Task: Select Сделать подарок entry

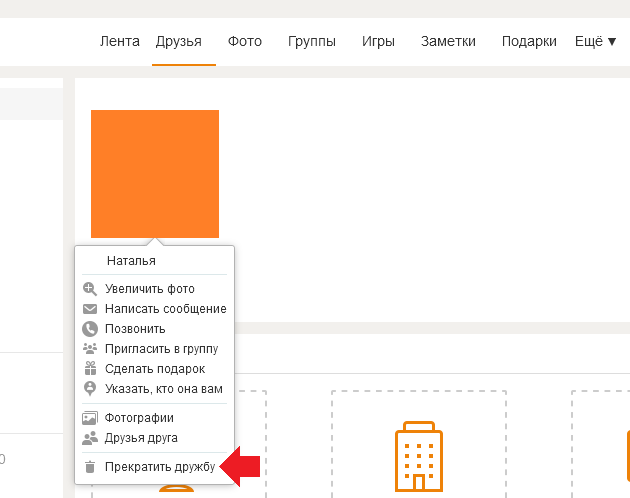Action: (x=155, y=369)
